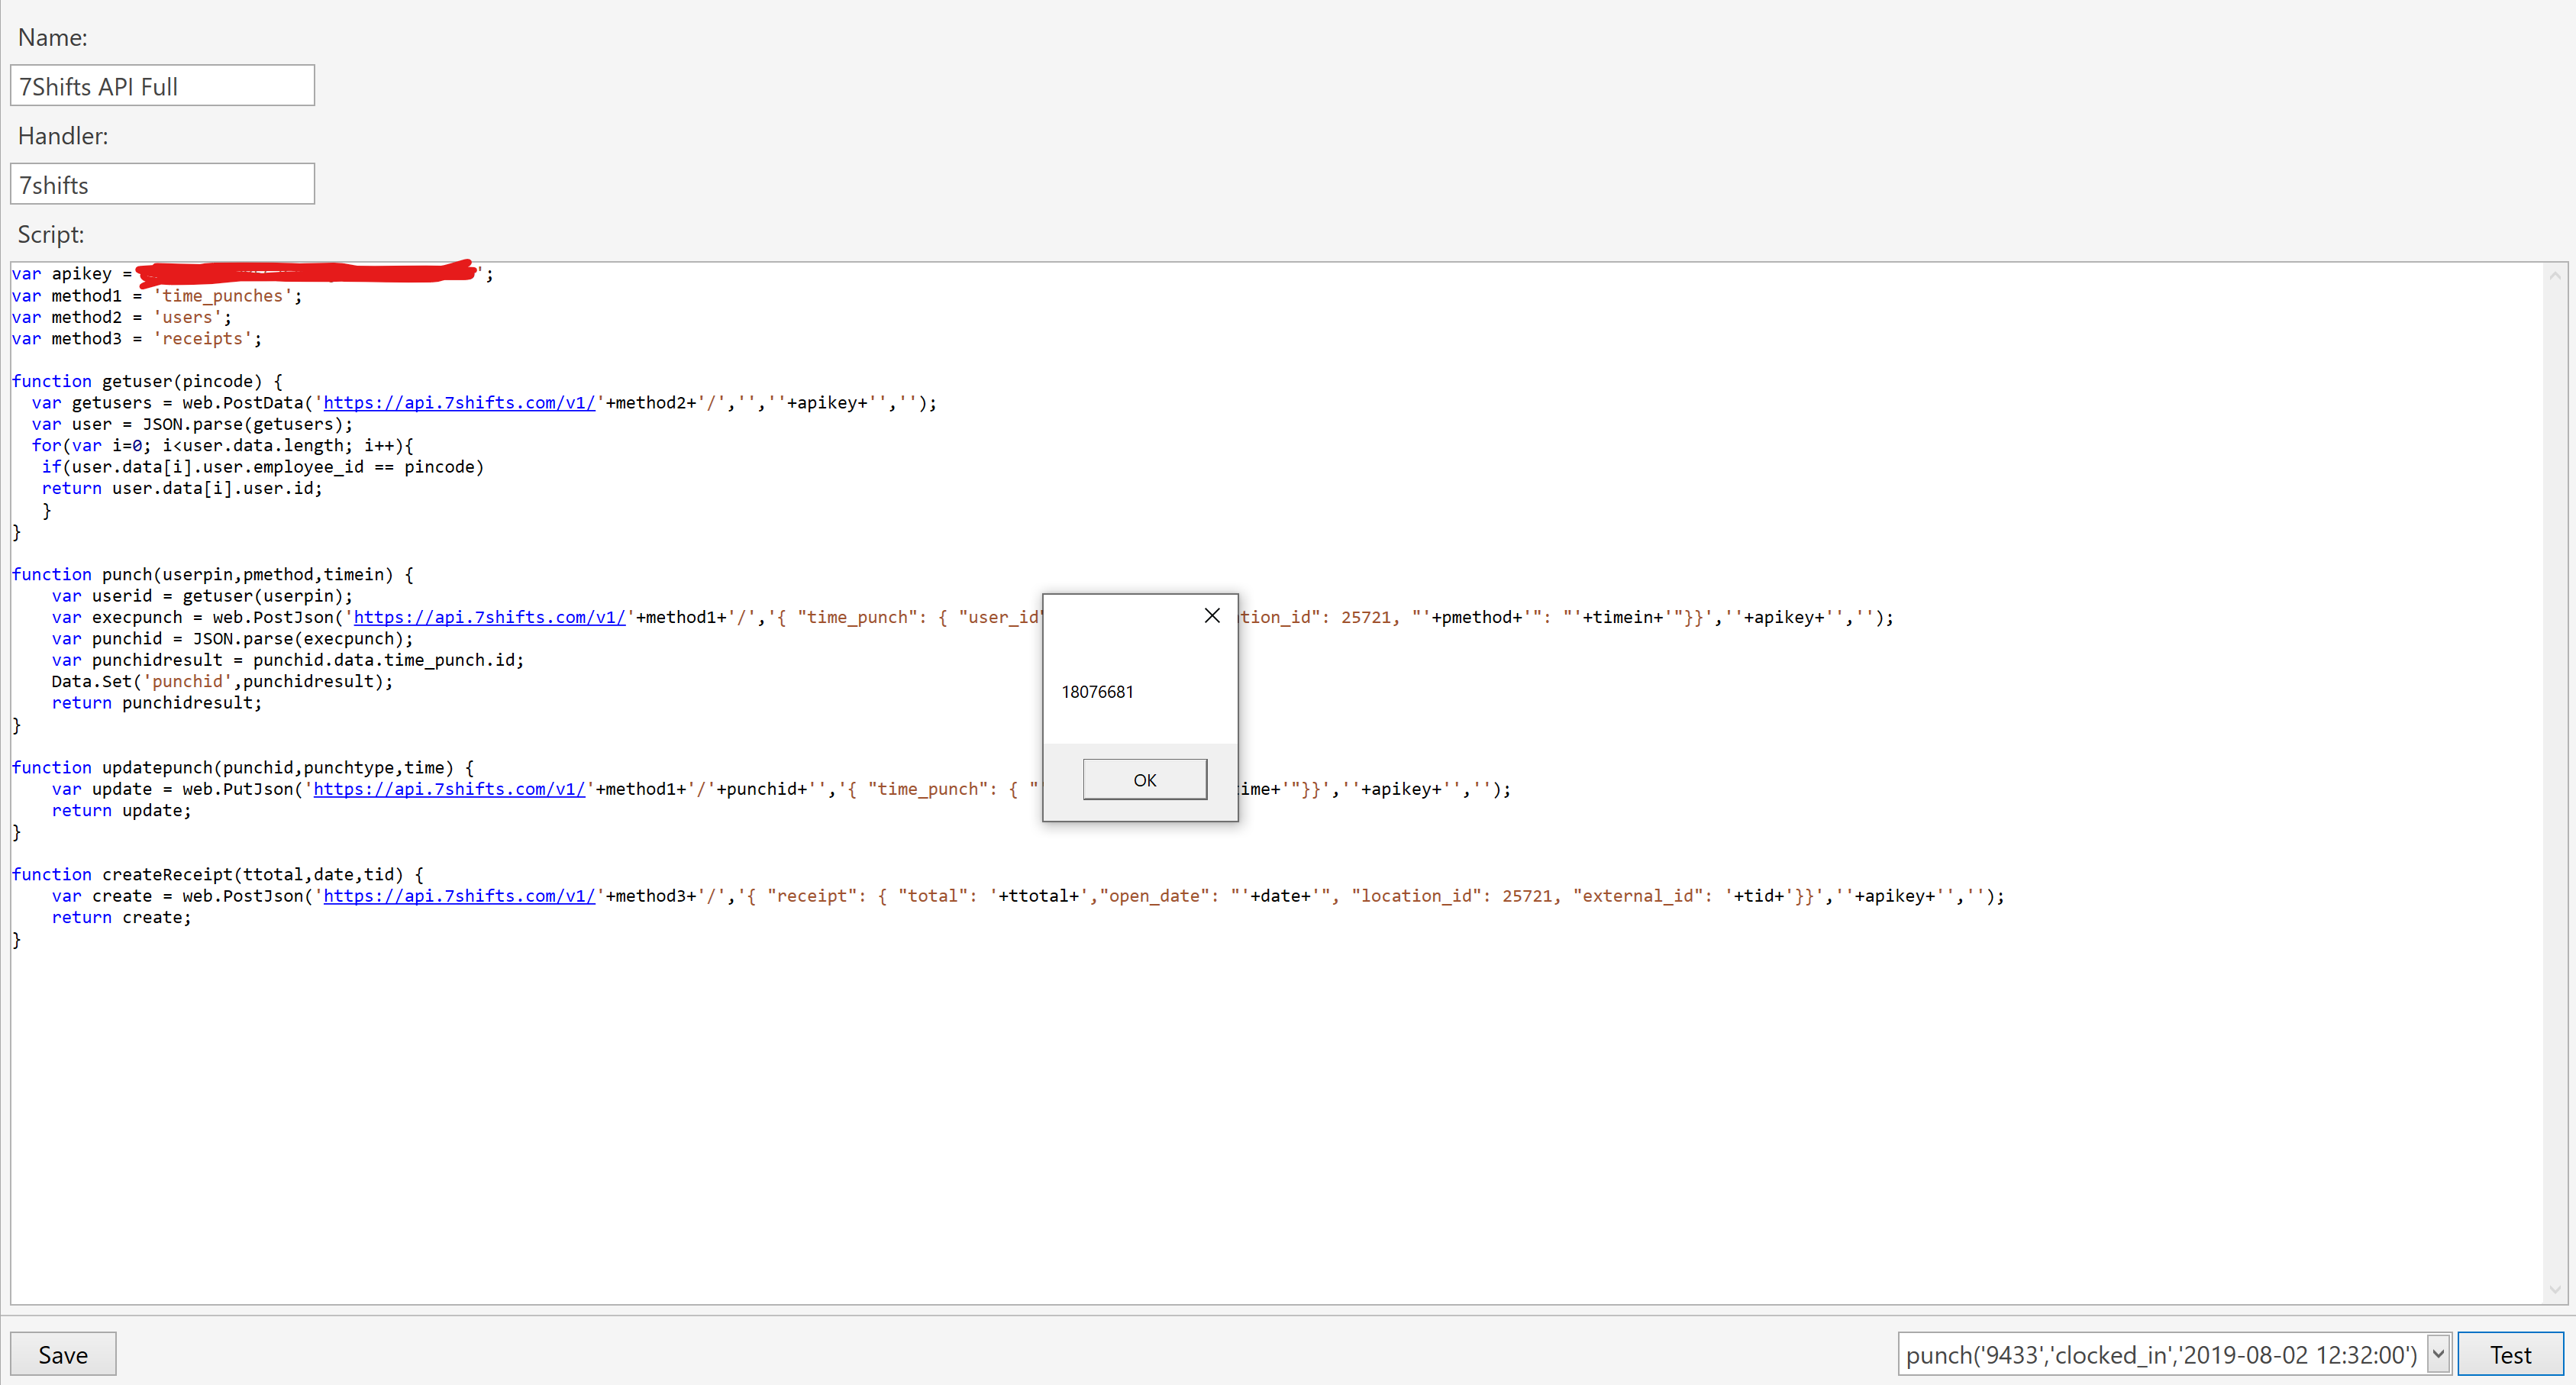Image resolution: width=2576 pixels, height=1385 pixels.
Task: Click OK in the message dialog
Action: [x=1144, y=779]
